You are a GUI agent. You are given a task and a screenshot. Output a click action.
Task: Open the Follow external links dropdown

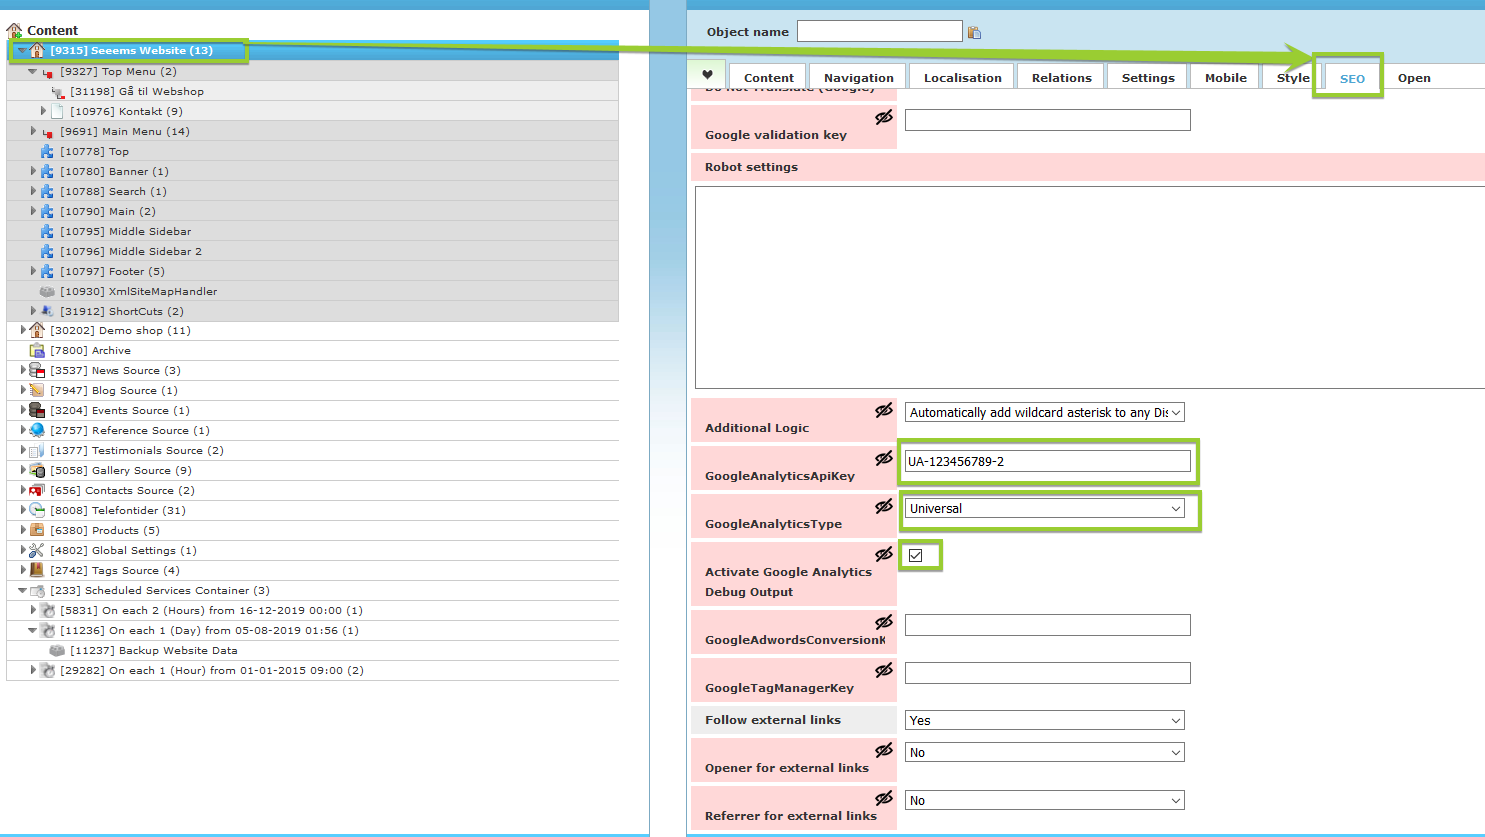[x=1045, y=720]
